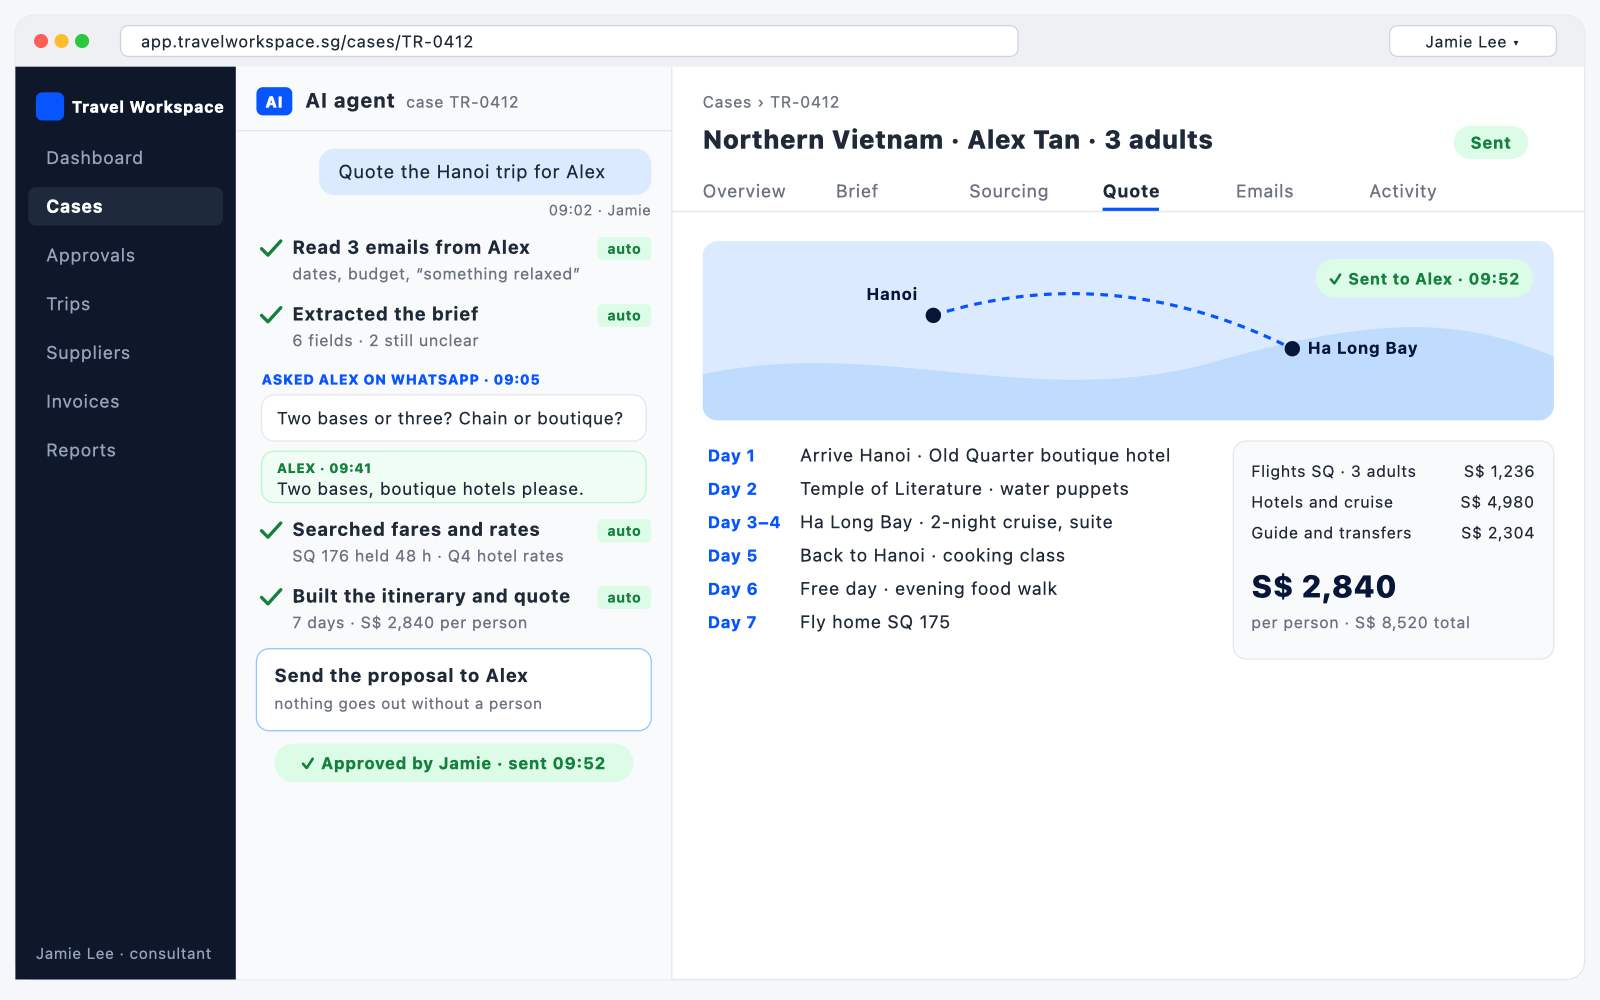Open the Sourcing tab
This screenshot has width=1600, height=1000.
(x=1008, y=191)
